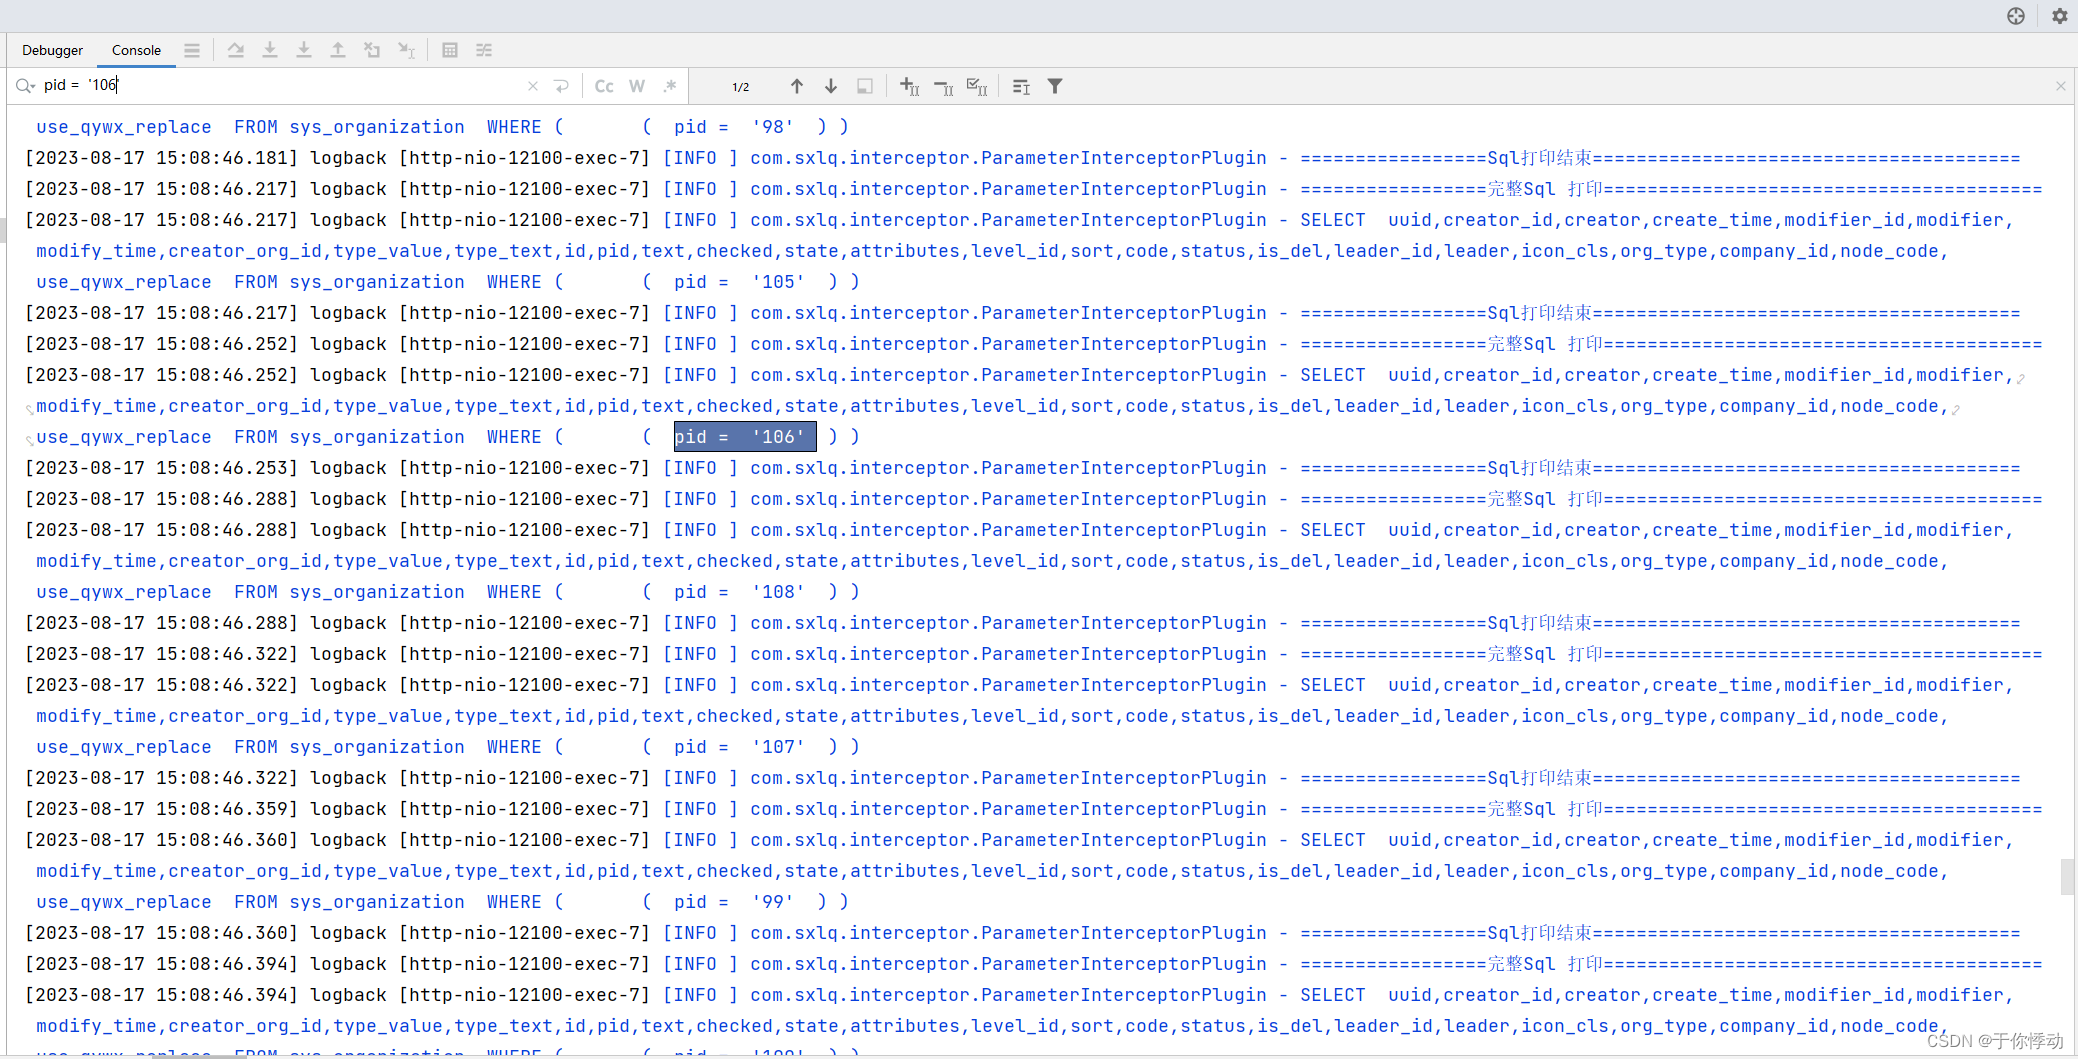Open the Evaluate Expression calculator icon
2078x1059 pixels.
(450, 50)
